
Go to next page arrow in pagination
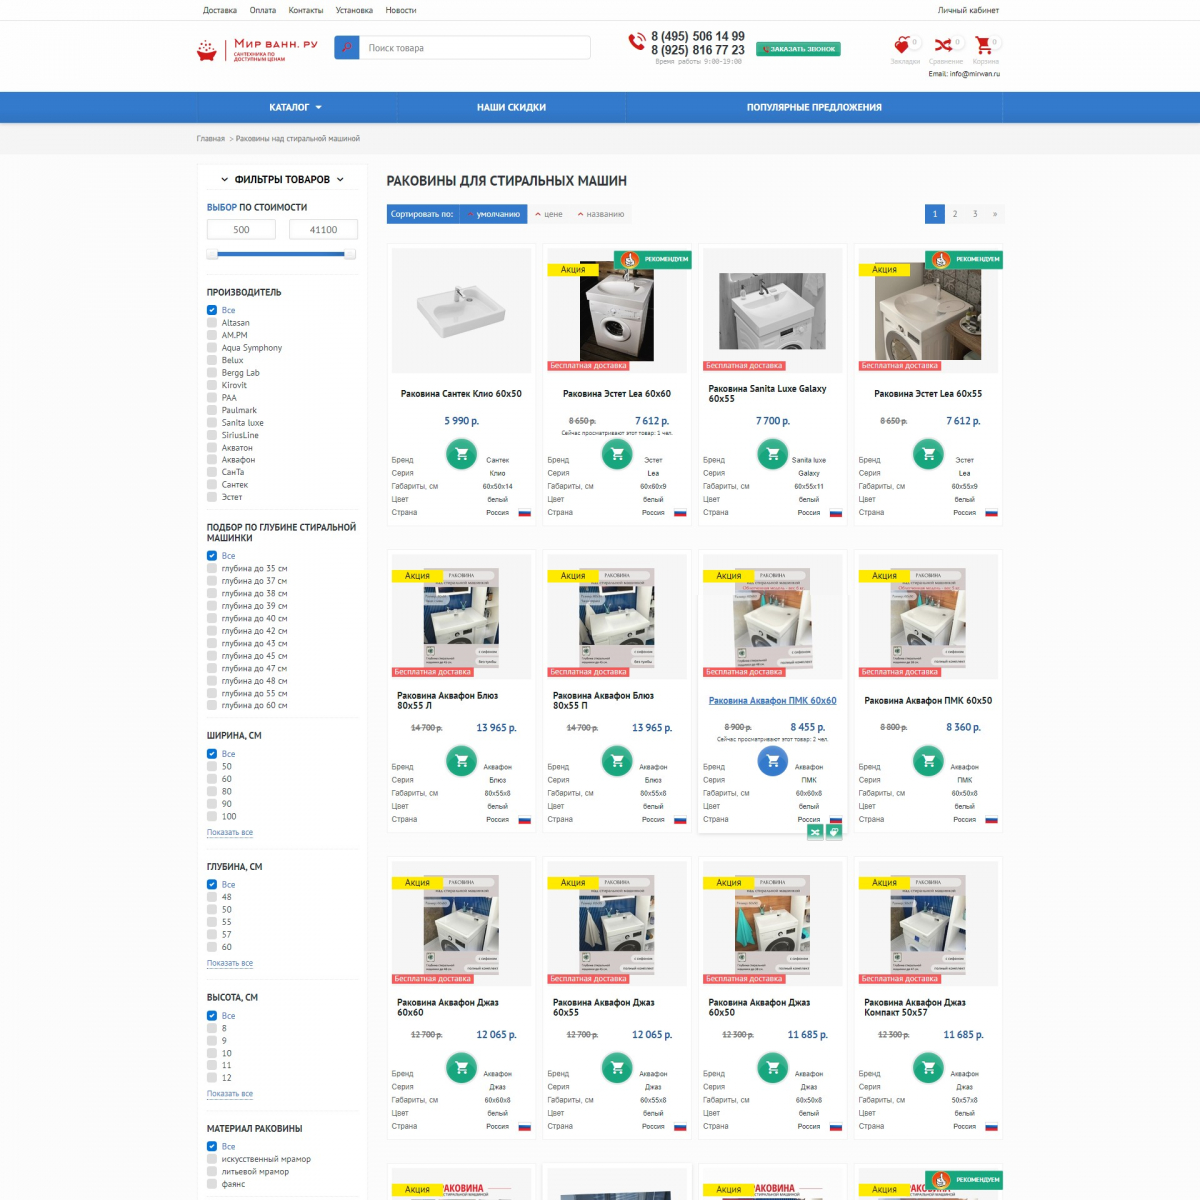click(994, 214)
